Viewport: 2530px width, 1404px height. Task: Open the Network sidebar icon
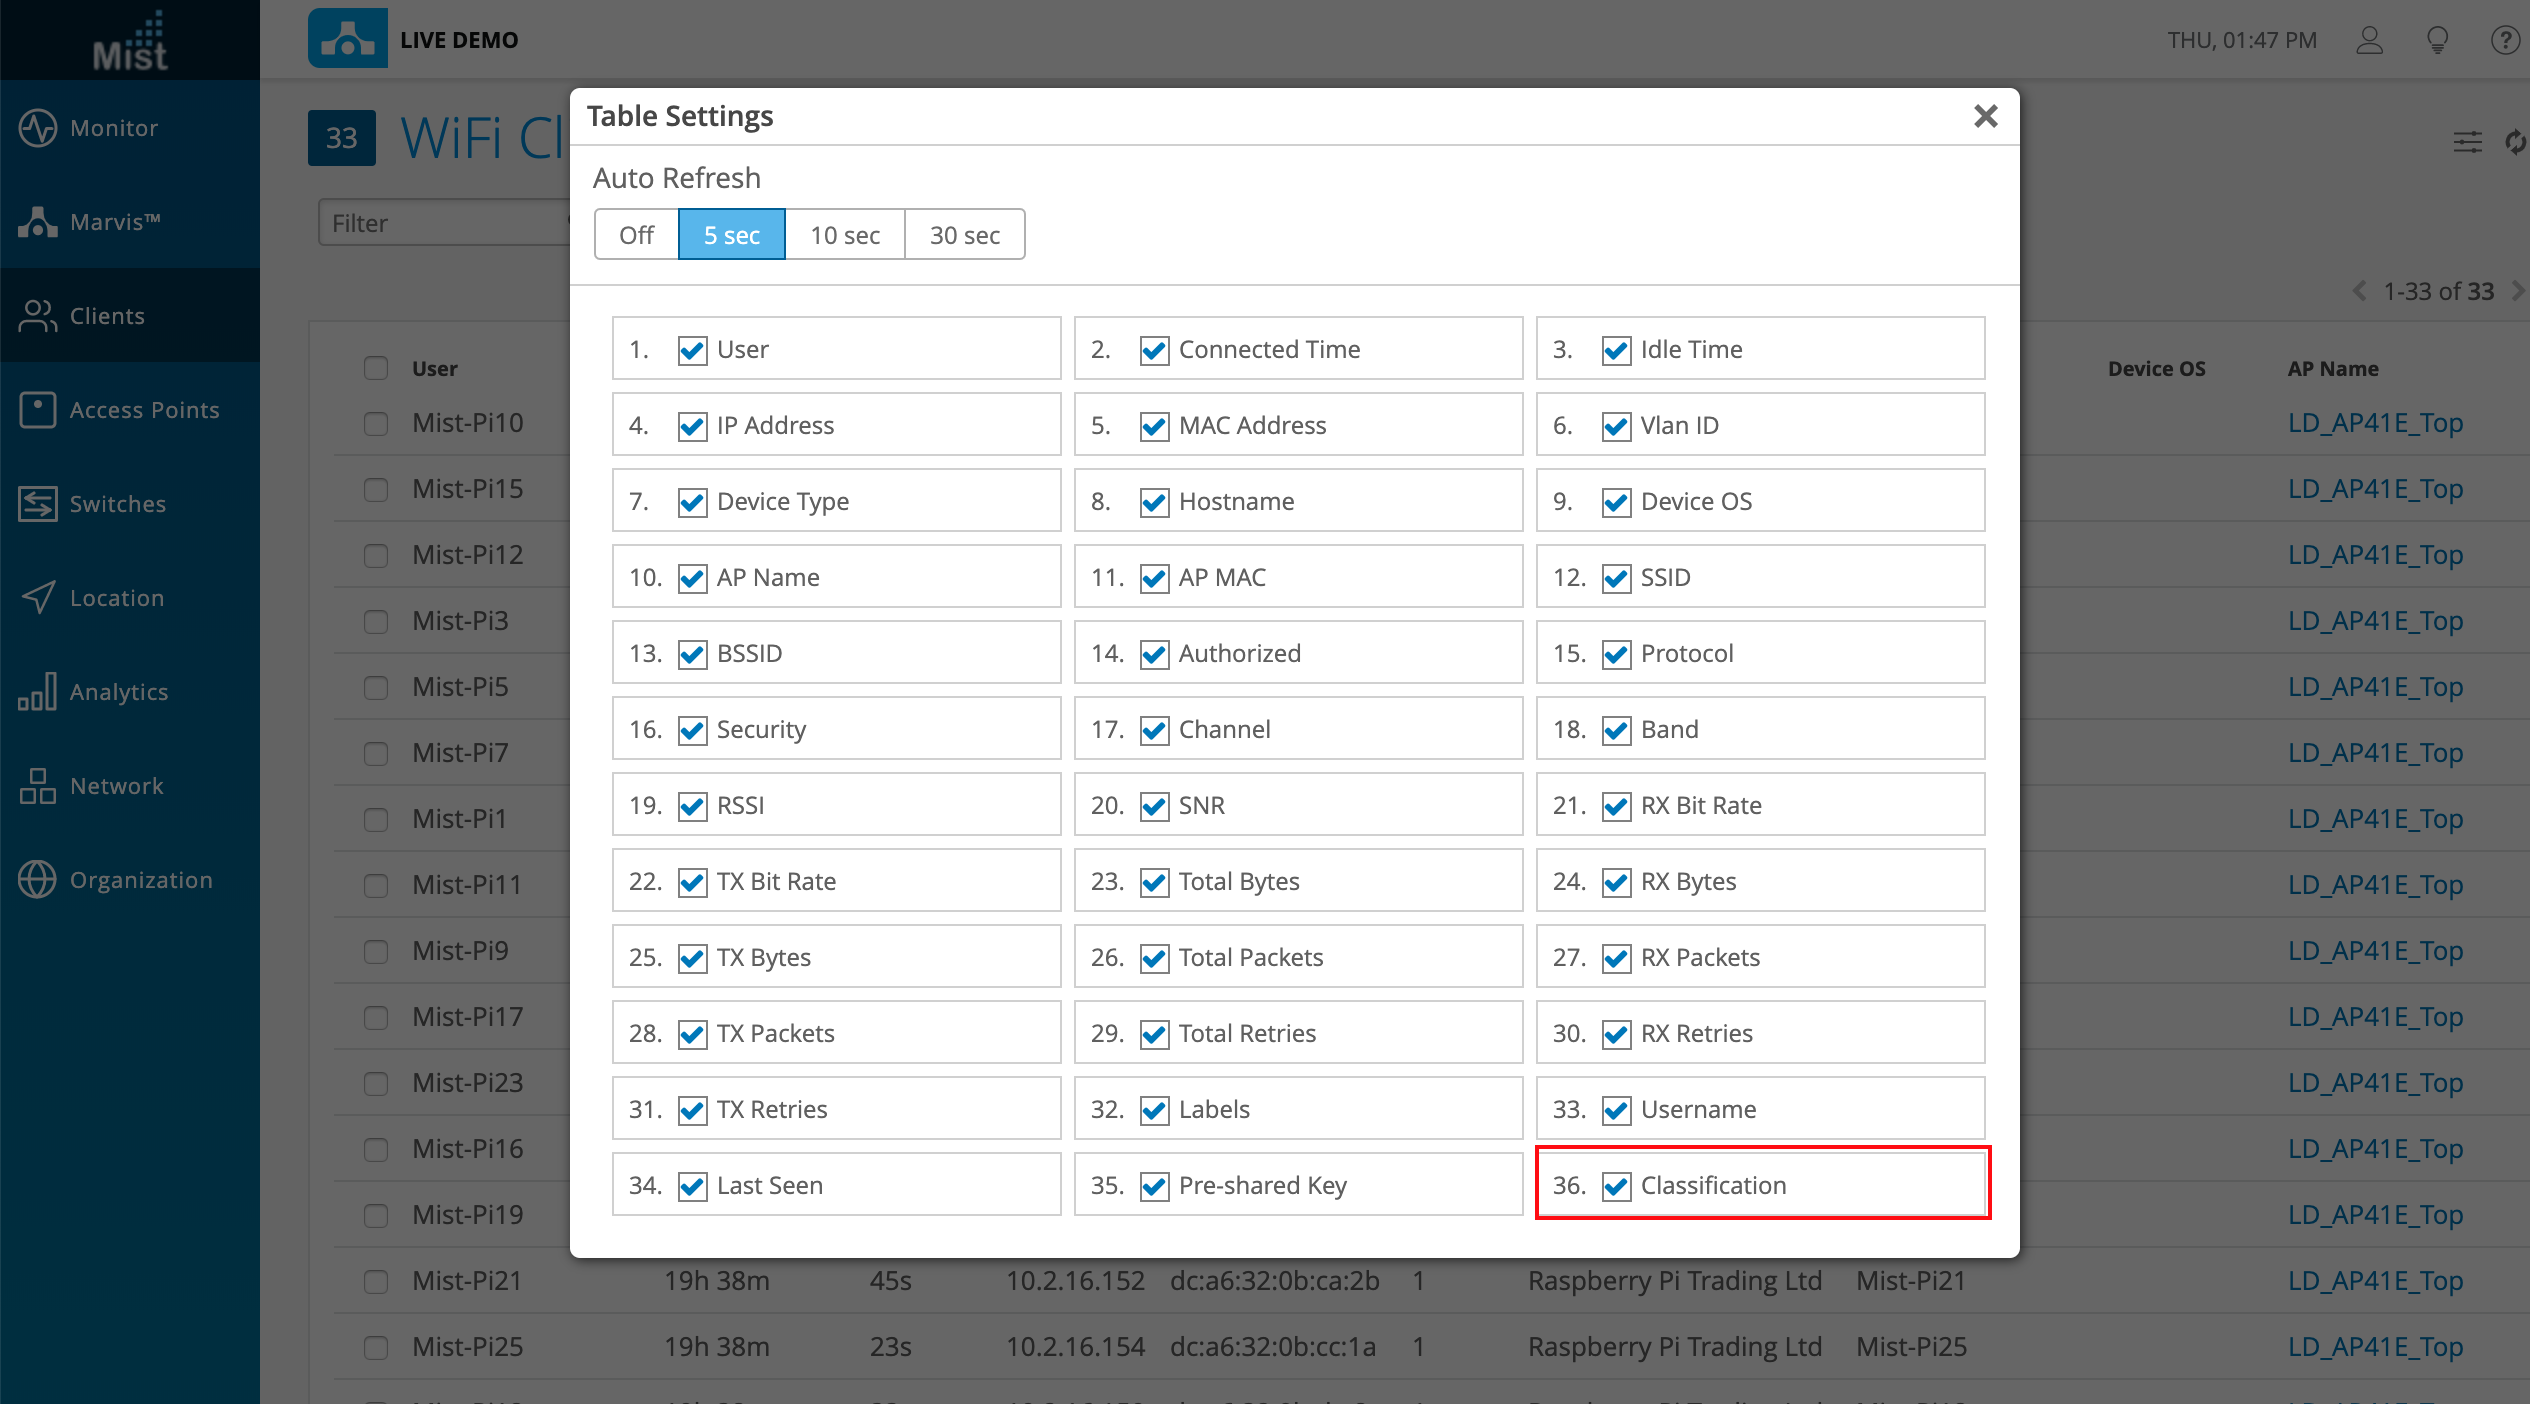click(38, 786)
